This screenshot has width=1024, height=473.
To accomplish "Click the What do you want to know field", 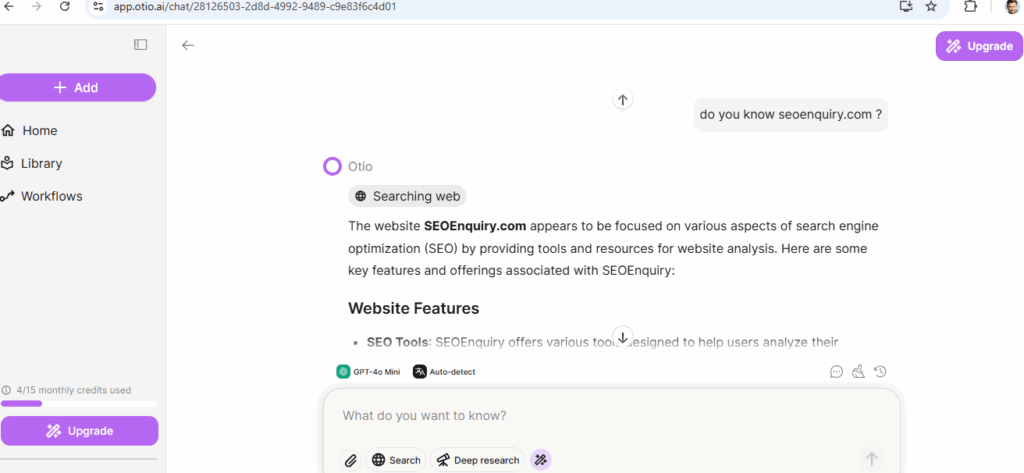I will [611, 416].
